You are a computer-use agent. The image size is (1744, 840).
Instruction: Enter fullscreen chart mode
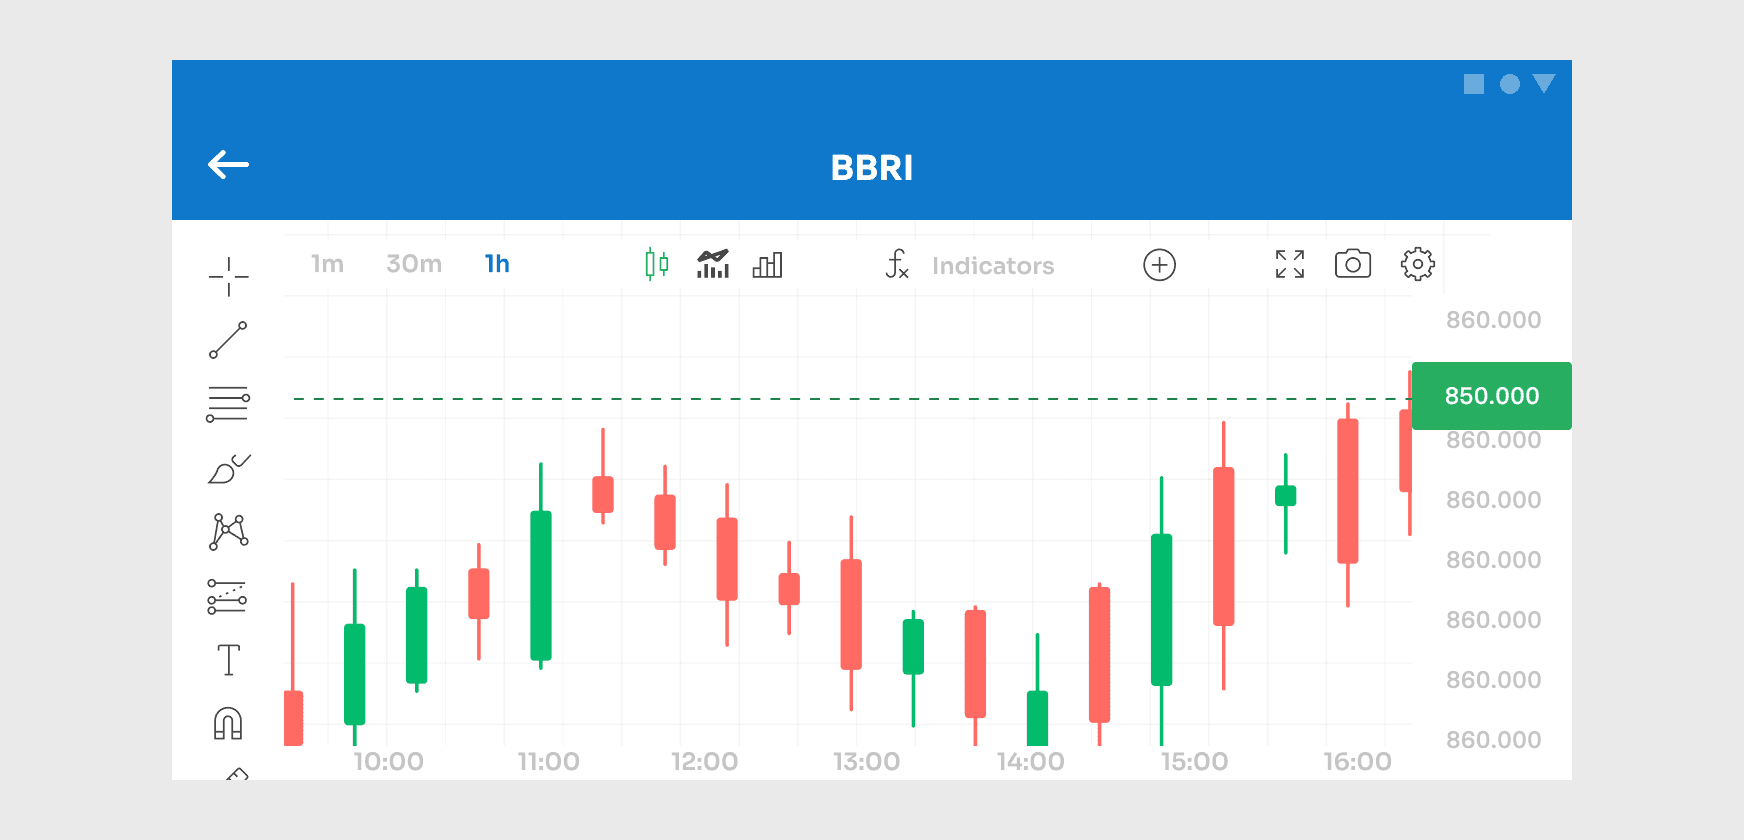pyautogui.click(x=1290, y=264)
